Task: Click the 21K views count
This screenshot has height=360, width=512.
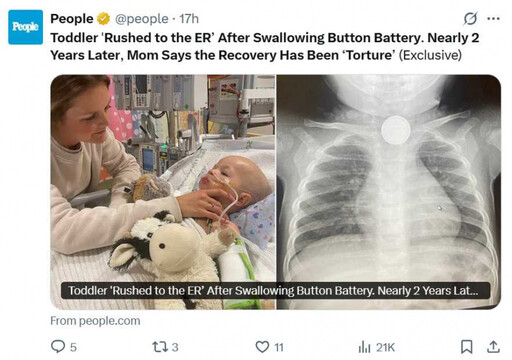Action: pos(385,347)
